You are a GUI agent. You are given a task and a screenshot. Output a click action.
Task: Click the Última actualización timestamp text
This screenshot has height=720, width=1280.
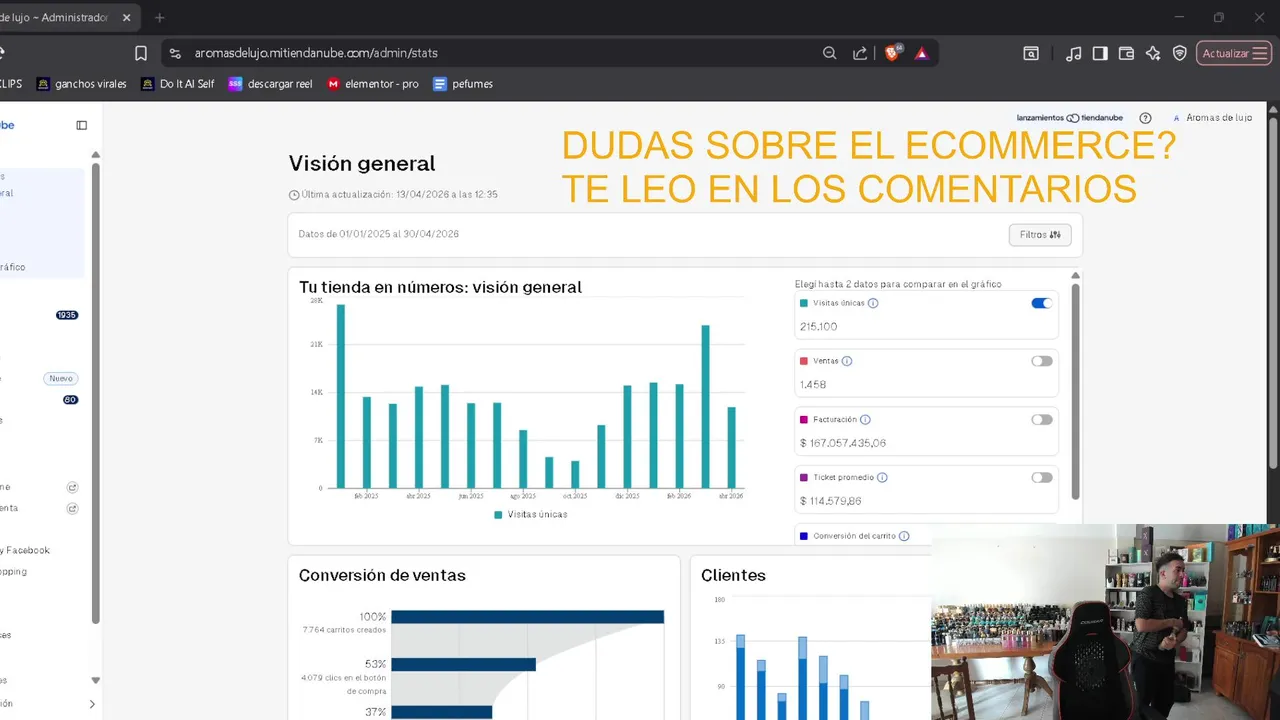(400, 195)
